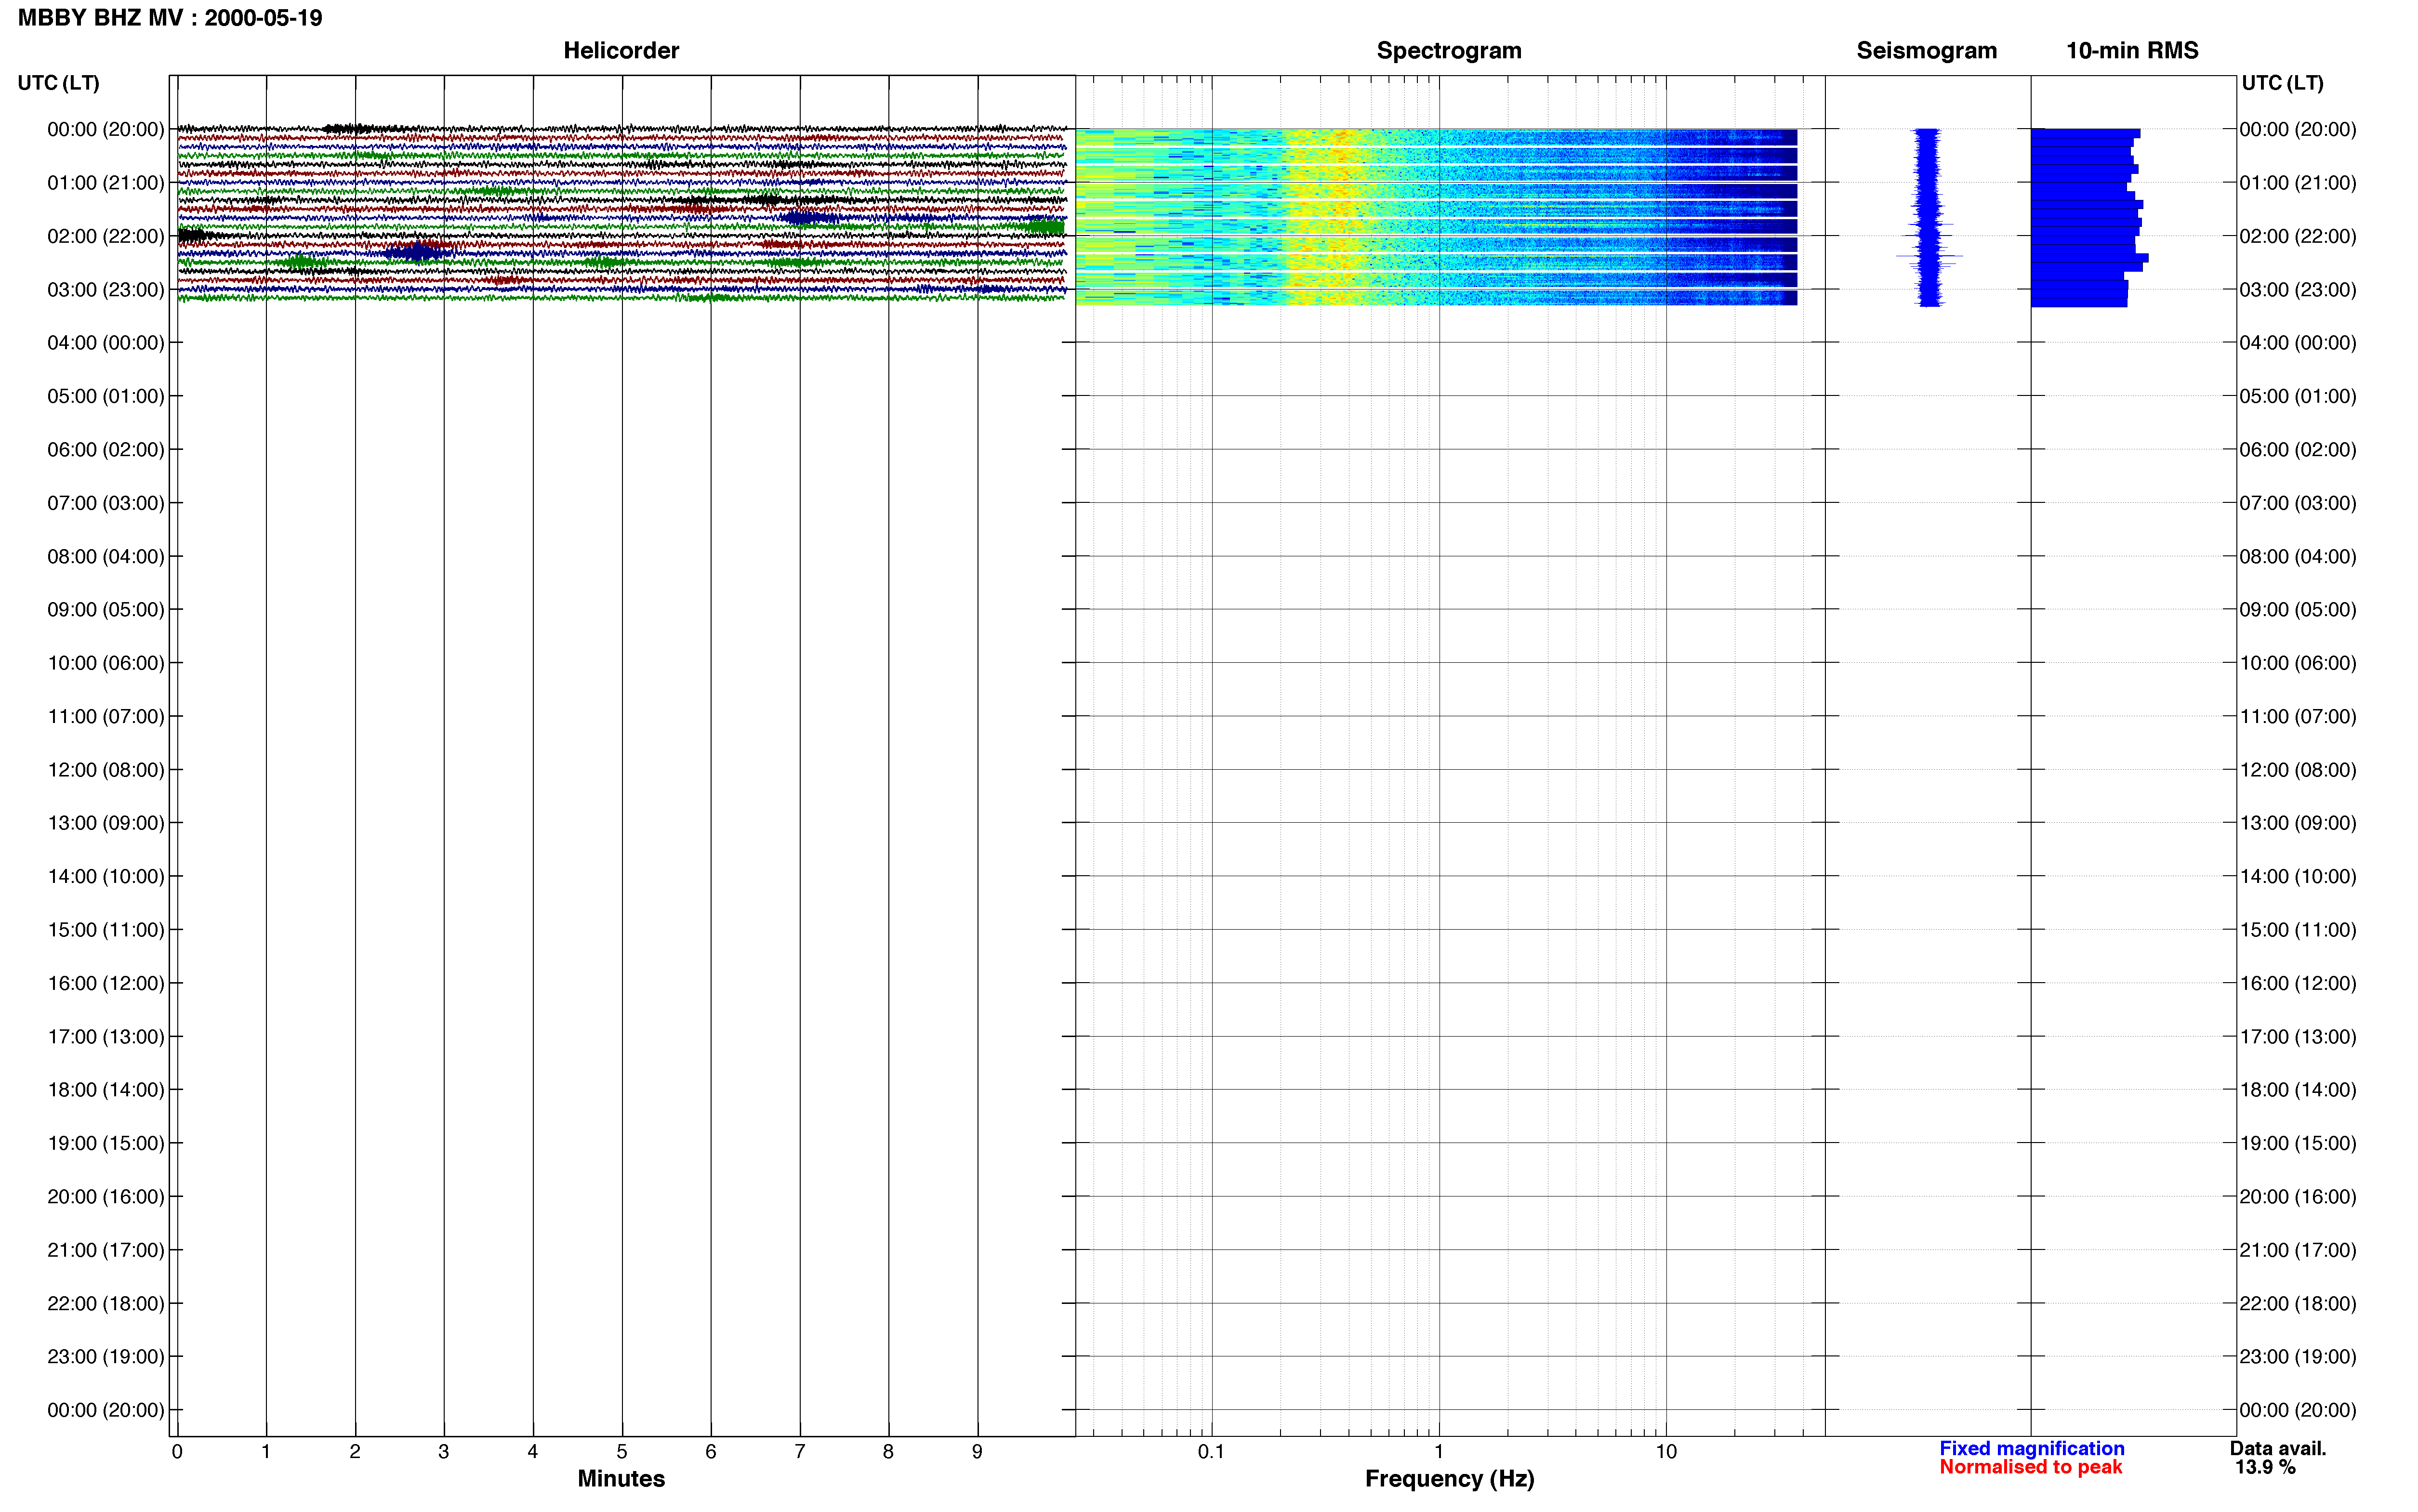
Task: Click the right '08:00 (04:00)' time label
Action: tap(2298, 557)
